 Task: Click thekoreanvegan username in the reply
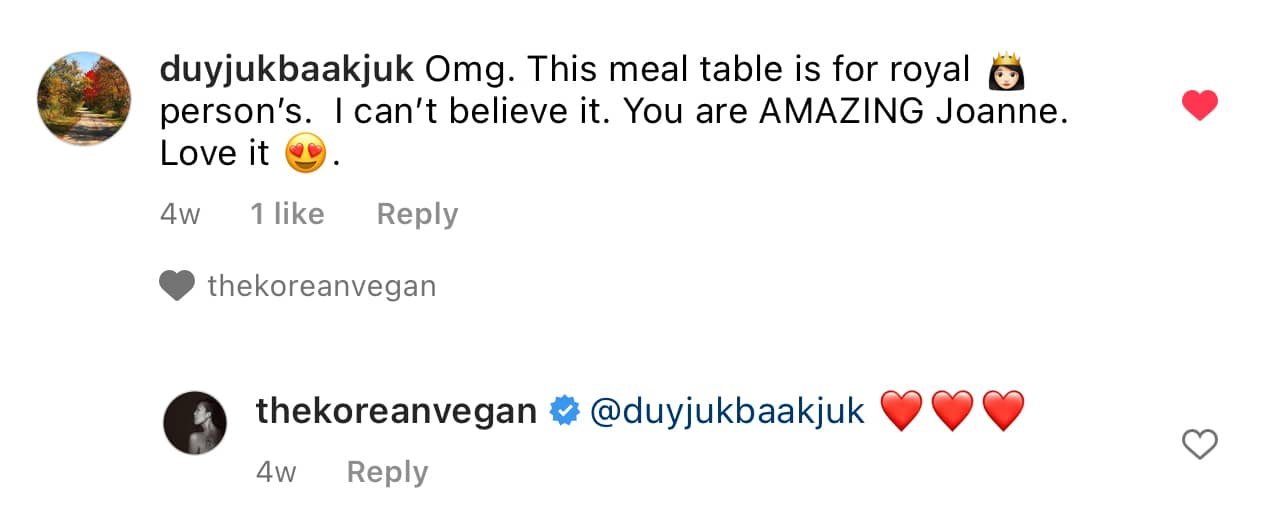coord(396,411)
